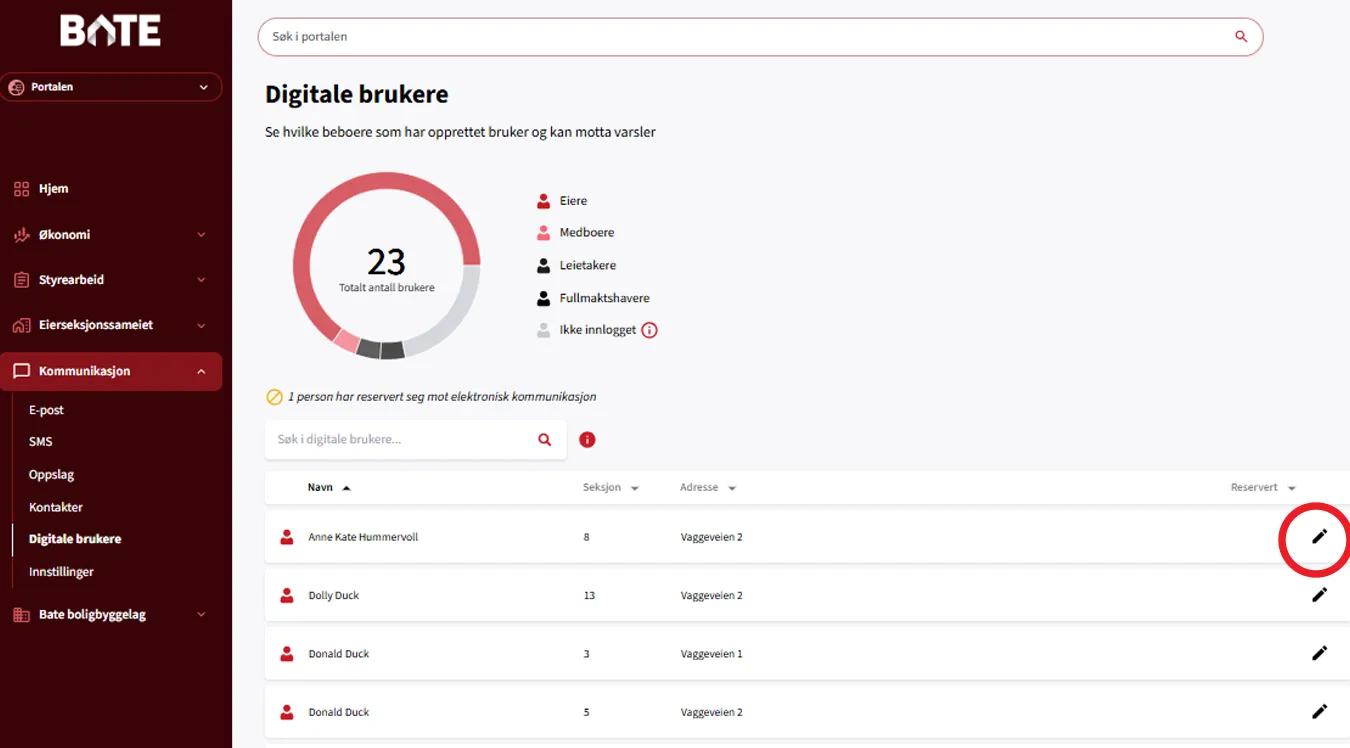Select Digitale brukere submenu item
The image size is (1350, 748).
(75, 539)
